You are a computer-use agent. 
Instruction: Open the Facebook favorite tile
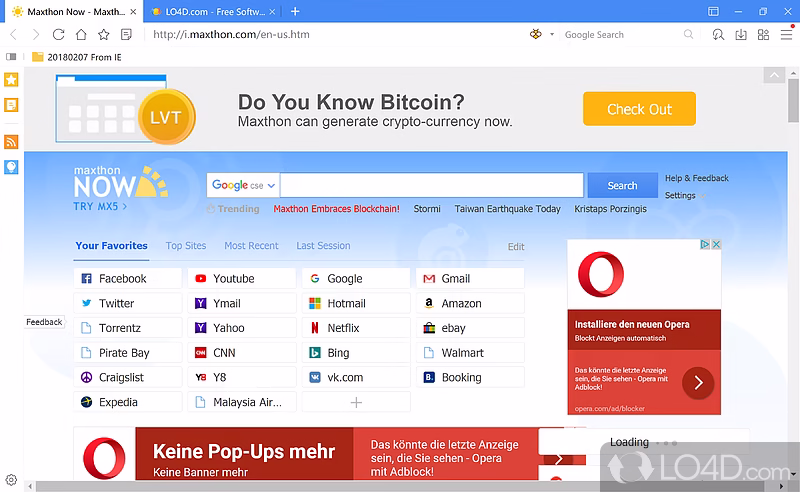coord(128,279)
